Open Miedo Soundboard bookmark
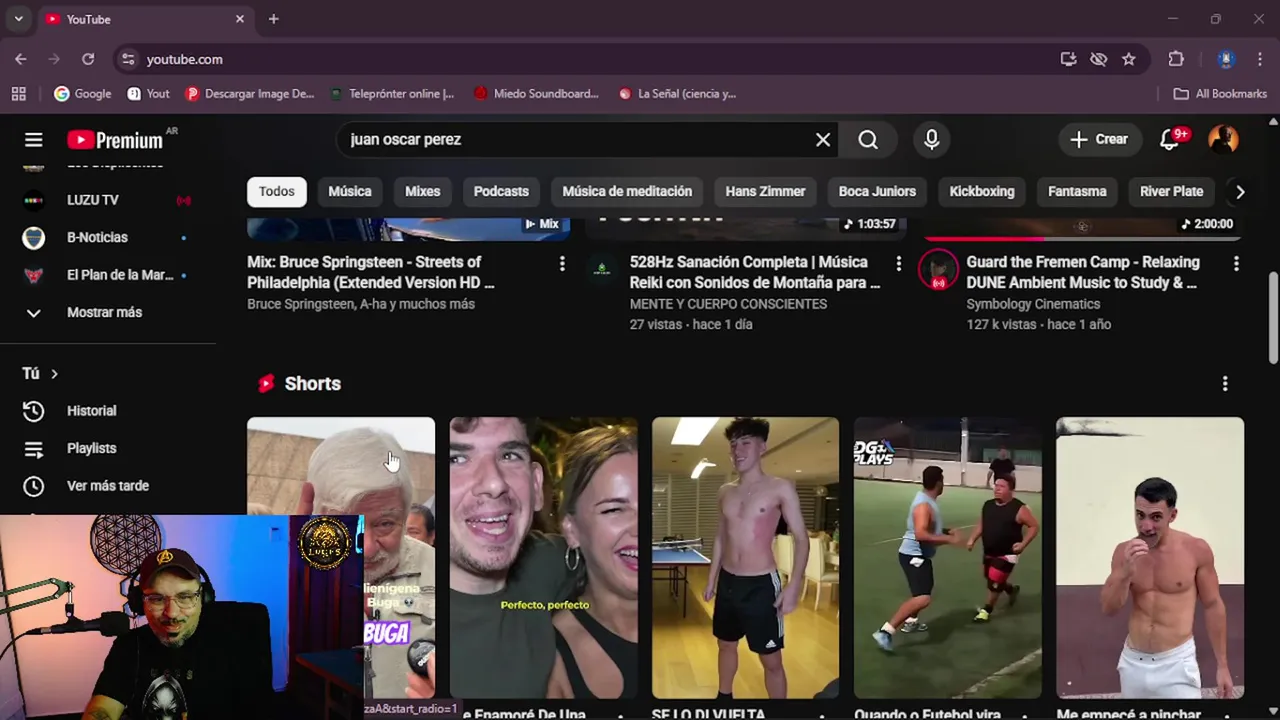This screenshot has height=720, width=1280. (536, 94)
